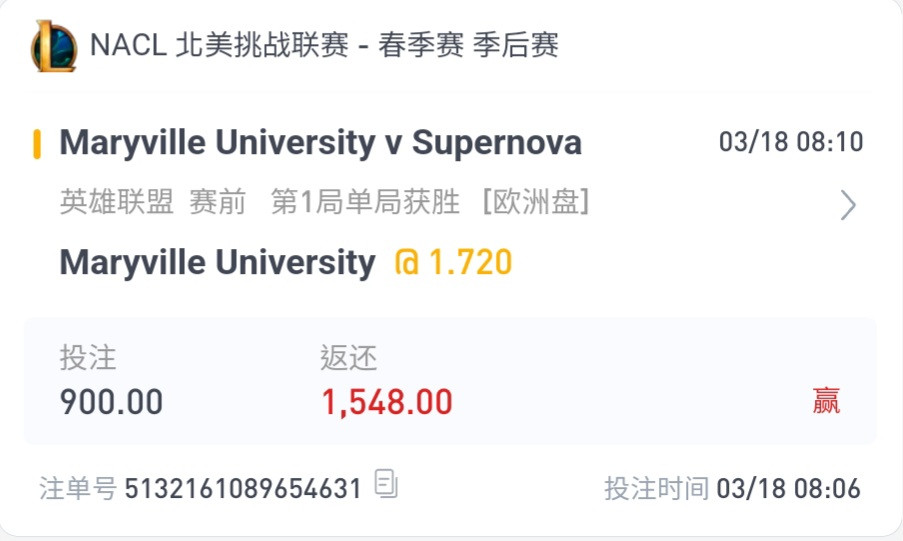Viewport: 903px width, 541px height.
Task: Click the match time 03/18 08:10
Action: point(791,142)
